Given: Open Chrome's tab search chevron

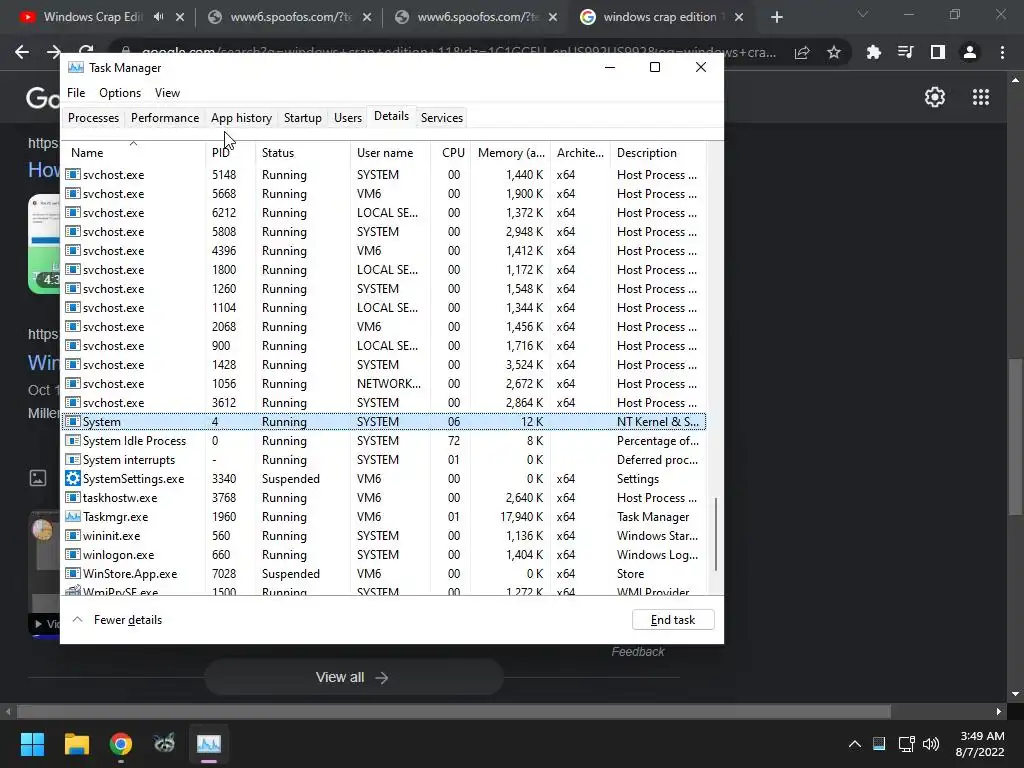Looking at the screenshot, I should [863, 14].
